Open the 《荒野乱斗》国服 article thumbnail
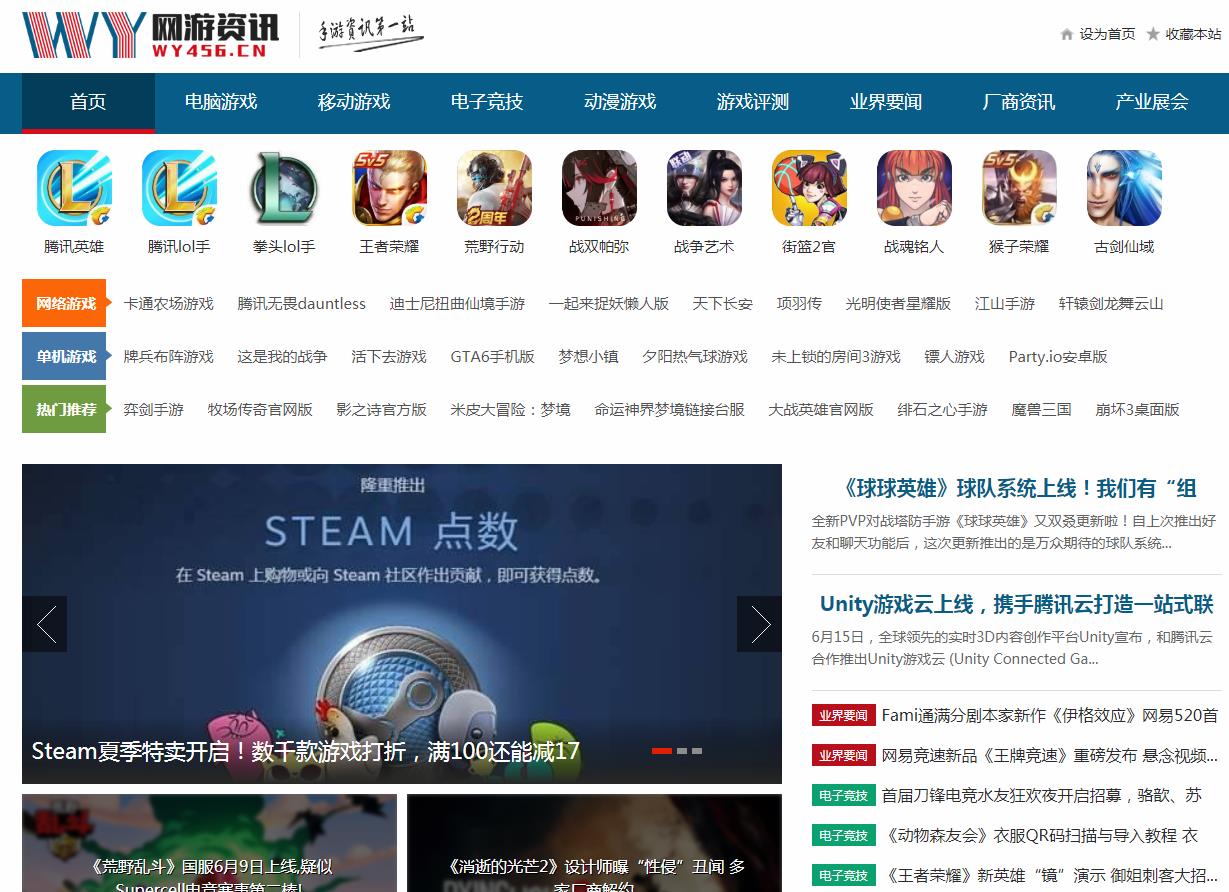Viewport: 1229px width, 892px height. [x=209, y=843]
